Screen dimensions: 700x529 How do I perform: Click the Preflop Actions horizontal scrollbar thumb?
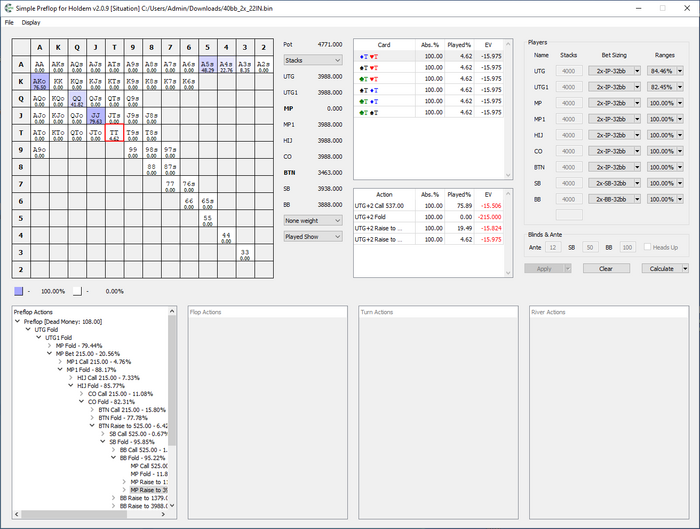[x=74, y=514]
